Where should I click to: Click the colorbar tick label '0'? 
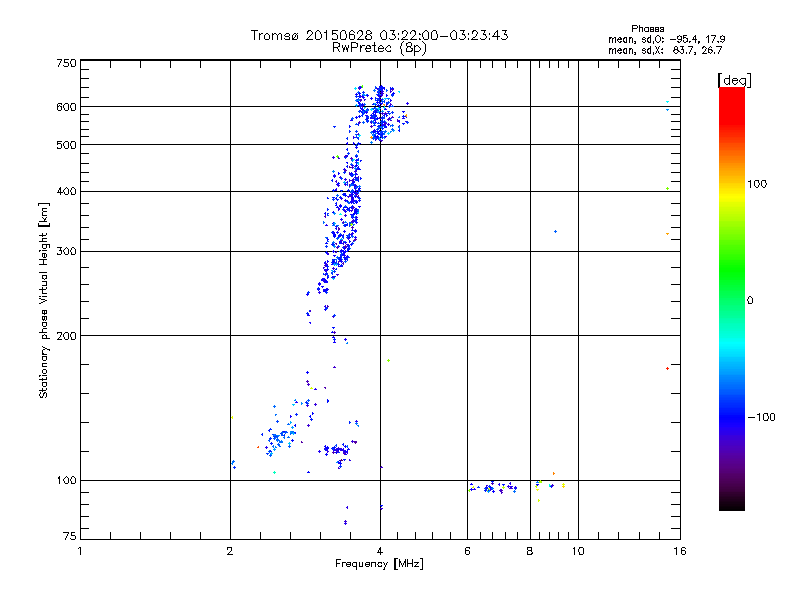tap(750, 301)
